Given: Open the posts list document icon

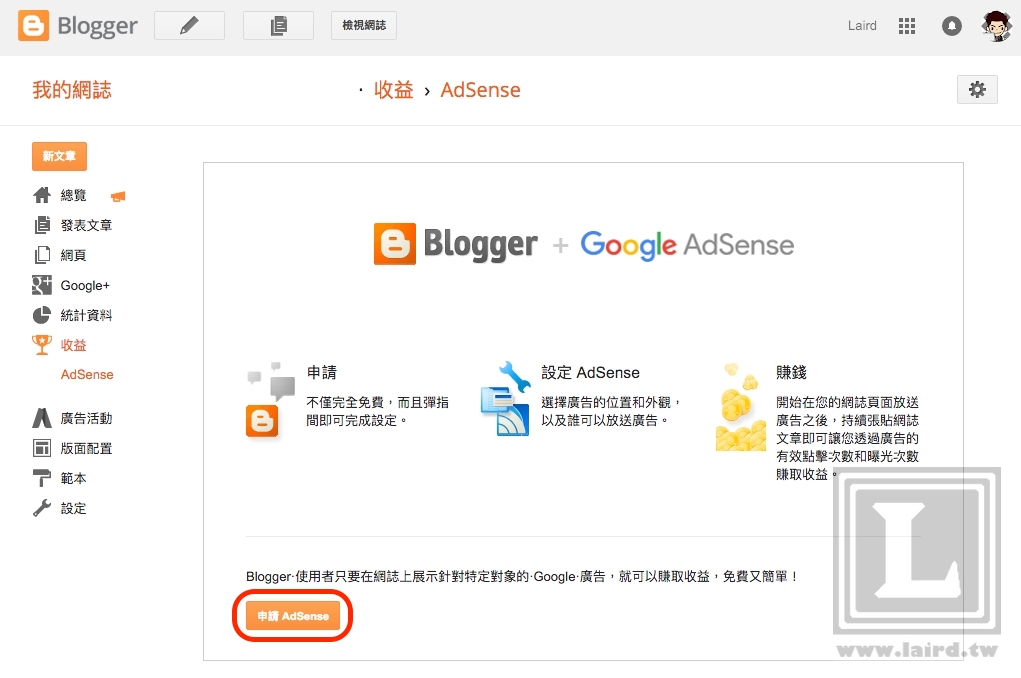Looking at the screenshot, I should (x=279, y=25).
